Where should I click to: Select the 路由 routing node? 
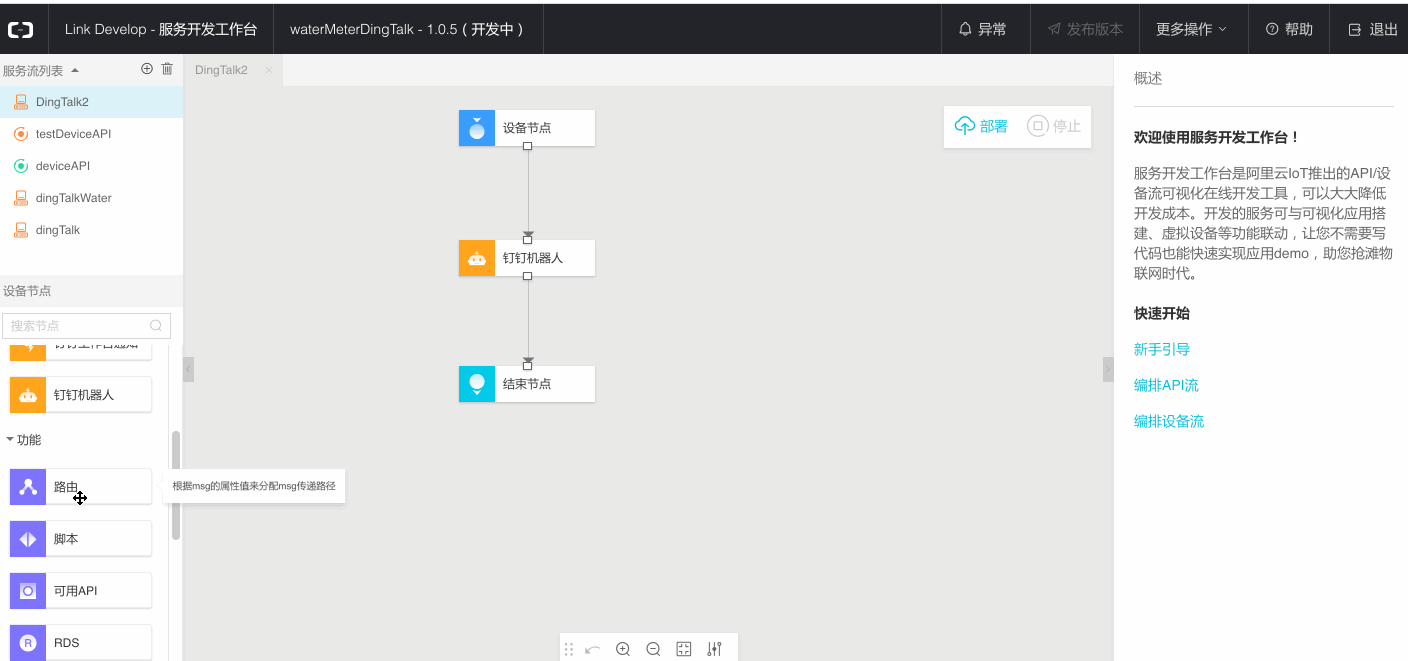tap(81, 487)
